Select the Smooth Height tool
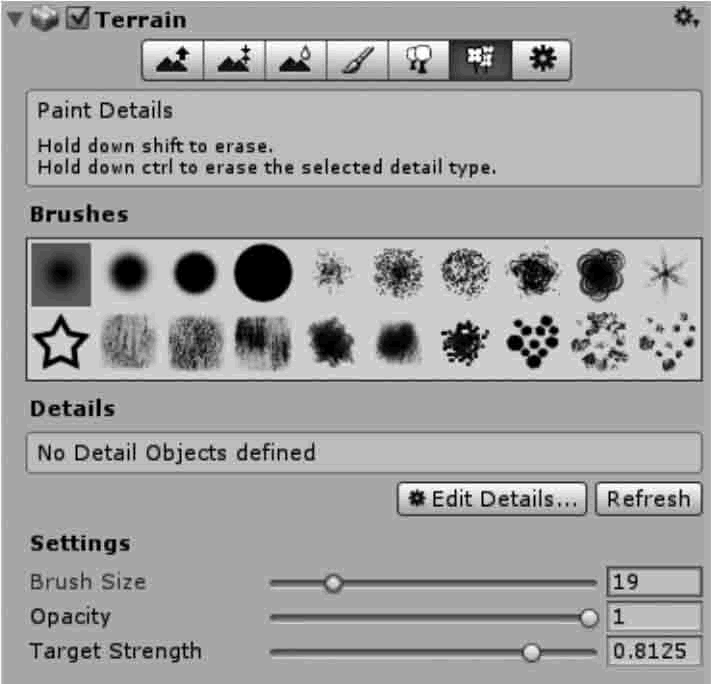Screen dimensions: 711x684 coord(296,60)
